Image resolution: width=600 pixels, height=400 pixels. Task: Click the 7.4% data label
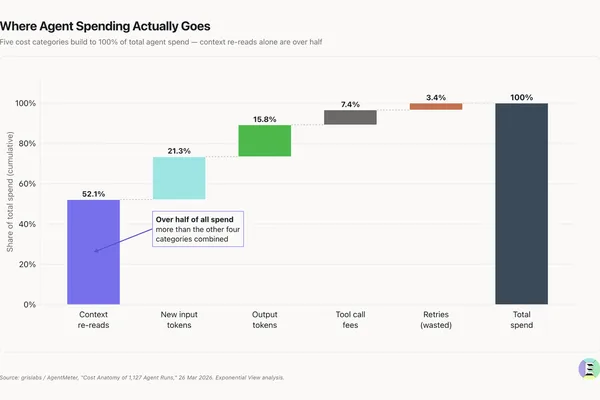351,104
